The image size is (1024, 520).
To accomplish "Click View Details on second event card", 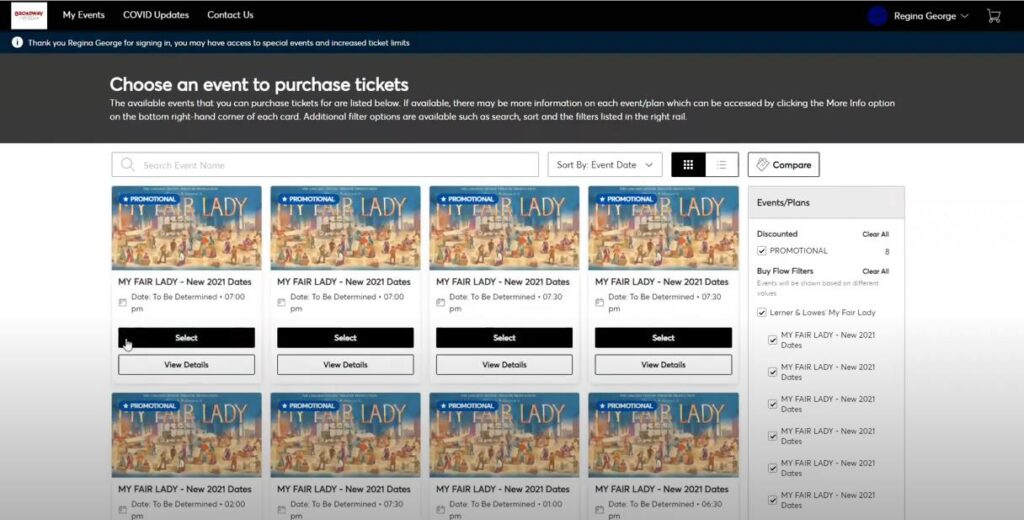I will [x=345, y=365].
